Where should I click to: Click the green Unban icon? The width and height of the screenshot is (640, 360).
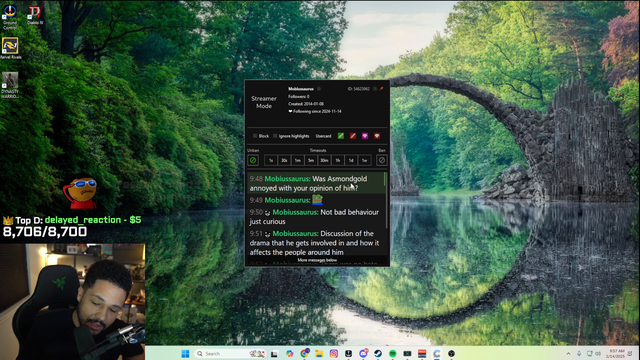point(253,160)
